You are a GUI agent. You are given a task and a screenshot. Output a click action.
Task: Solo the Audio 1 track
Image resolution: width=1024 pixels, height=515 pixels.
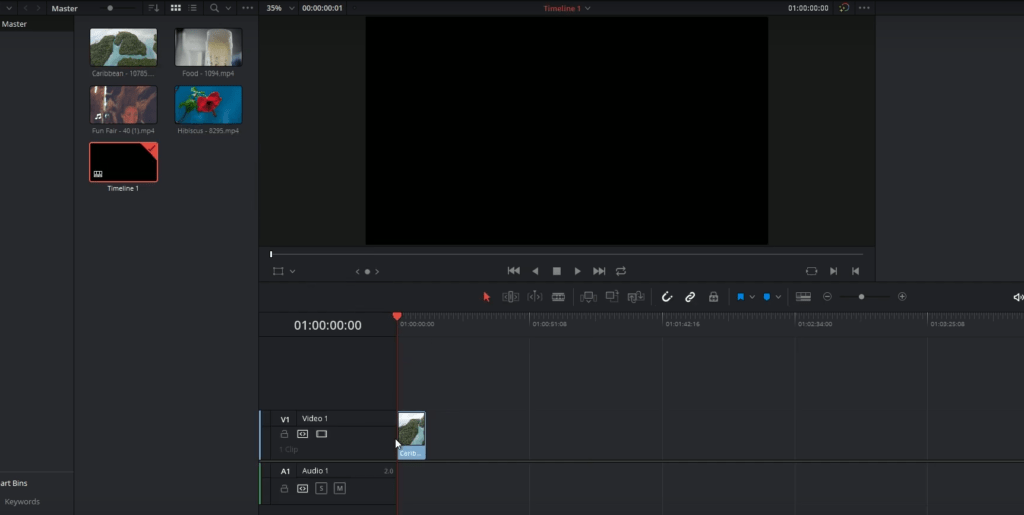(321, 488)
